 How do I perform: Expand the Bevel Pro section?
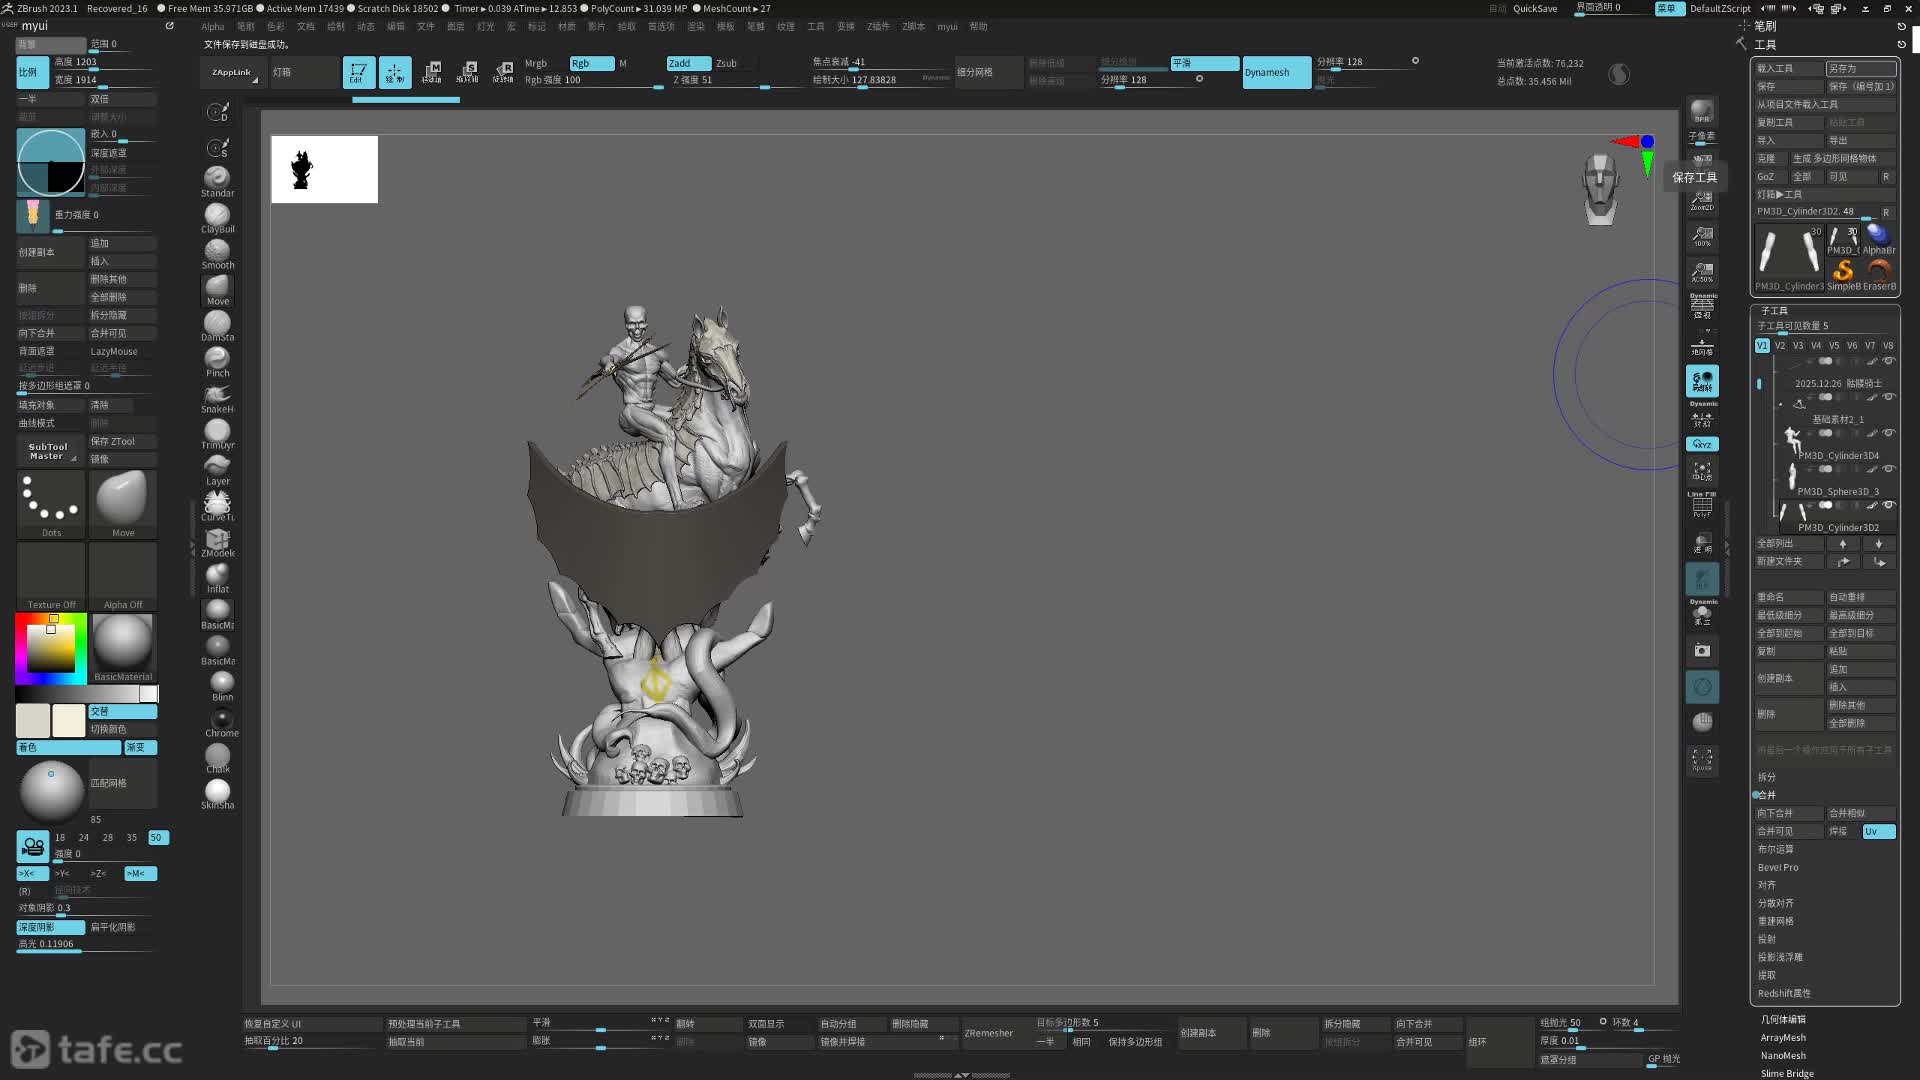point(1778,867)
